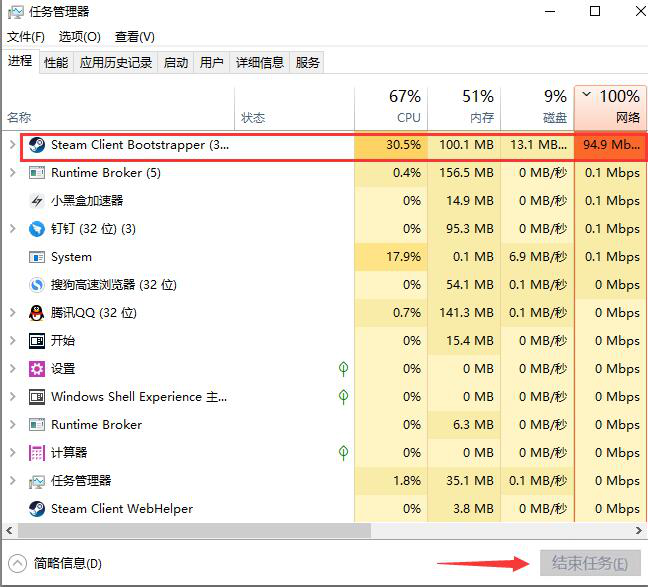Sort by the 内存 column header
648x587 pixels.
pyautogui.click(x=464, y=107)
